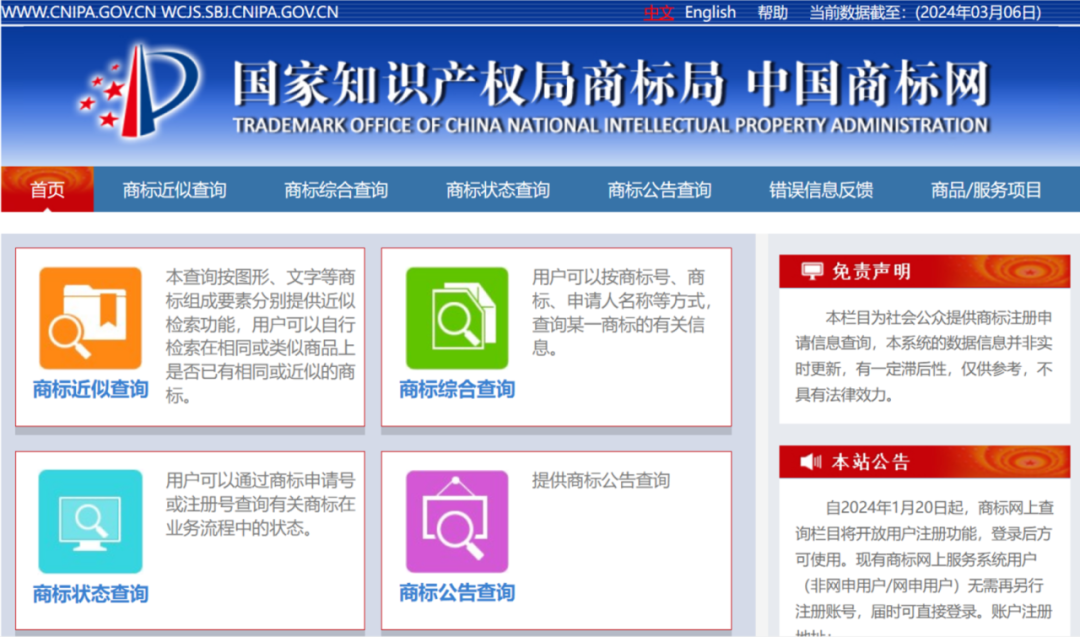The image size is (1080, 637).
Task: Click the description text 提供商标公告查询
Action: tap(601, 481)
